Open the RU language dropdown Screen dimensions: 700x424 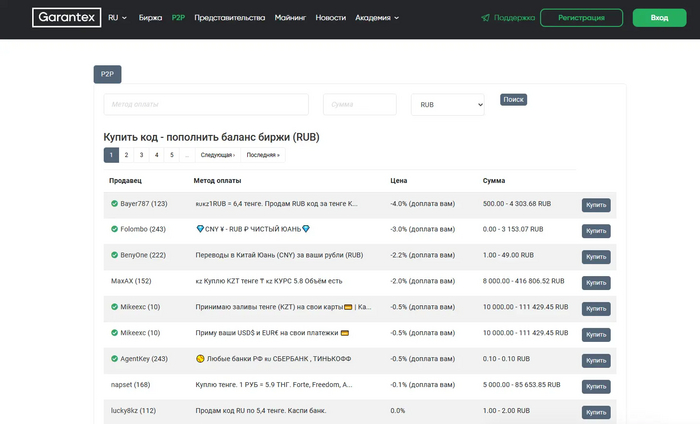click(x=117, y=18)
